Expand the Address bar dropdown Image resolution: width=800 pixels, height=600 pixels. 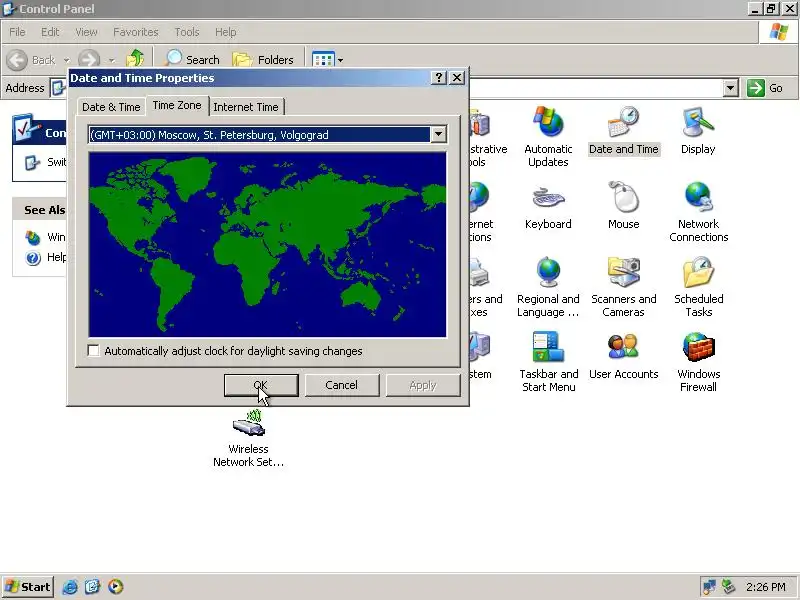coord(731,88)
